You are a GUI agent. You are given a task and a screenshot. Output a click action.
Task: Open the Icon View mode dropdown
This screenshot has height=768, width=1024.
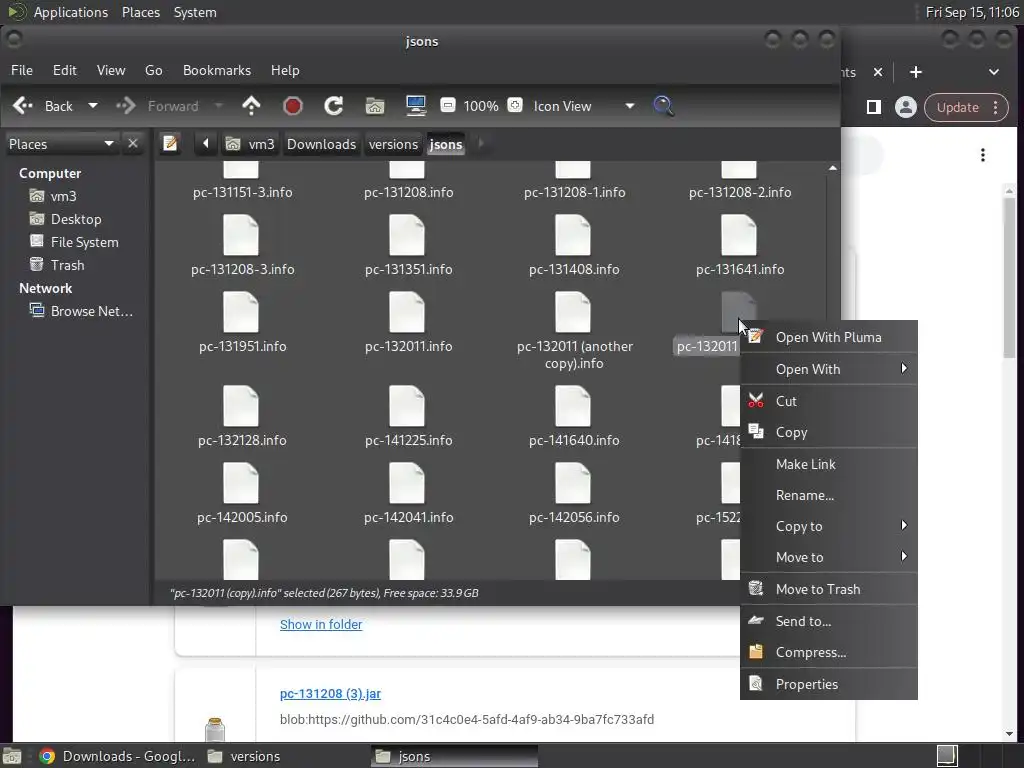click(x=584, y=106)
